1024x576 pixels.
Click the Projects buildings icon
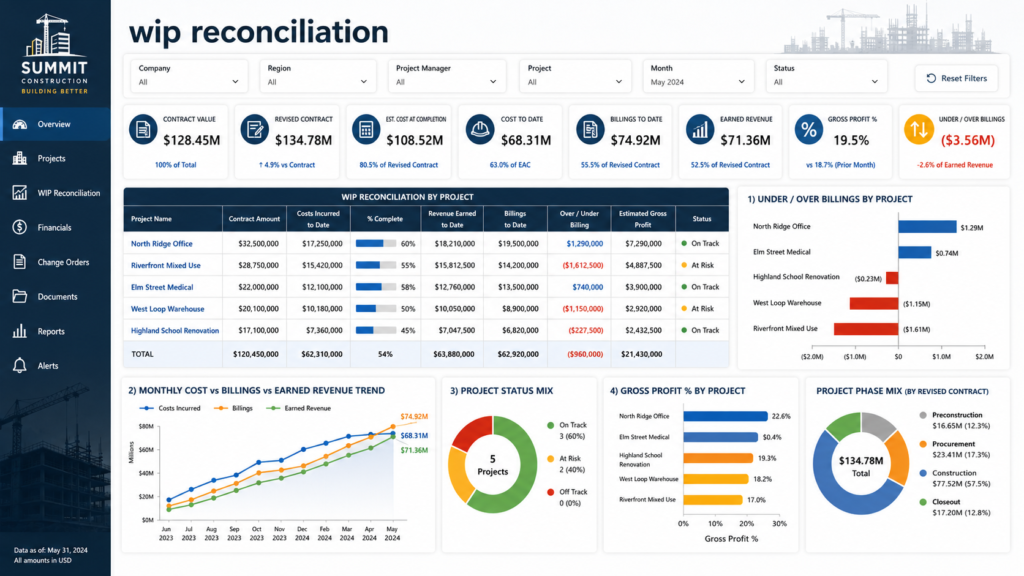pyautogui.click(x=20, y=158)
